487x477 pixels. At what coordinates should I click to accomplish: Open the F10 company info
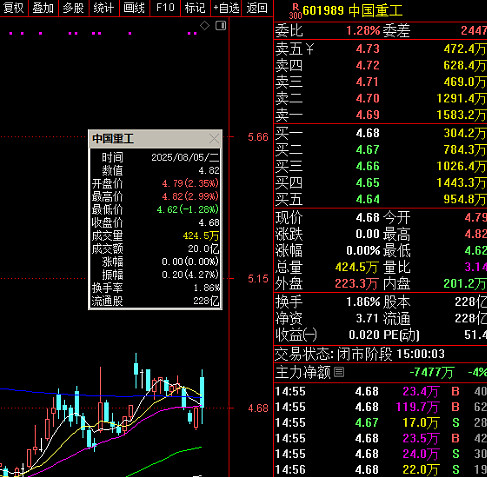click(165, 8)
